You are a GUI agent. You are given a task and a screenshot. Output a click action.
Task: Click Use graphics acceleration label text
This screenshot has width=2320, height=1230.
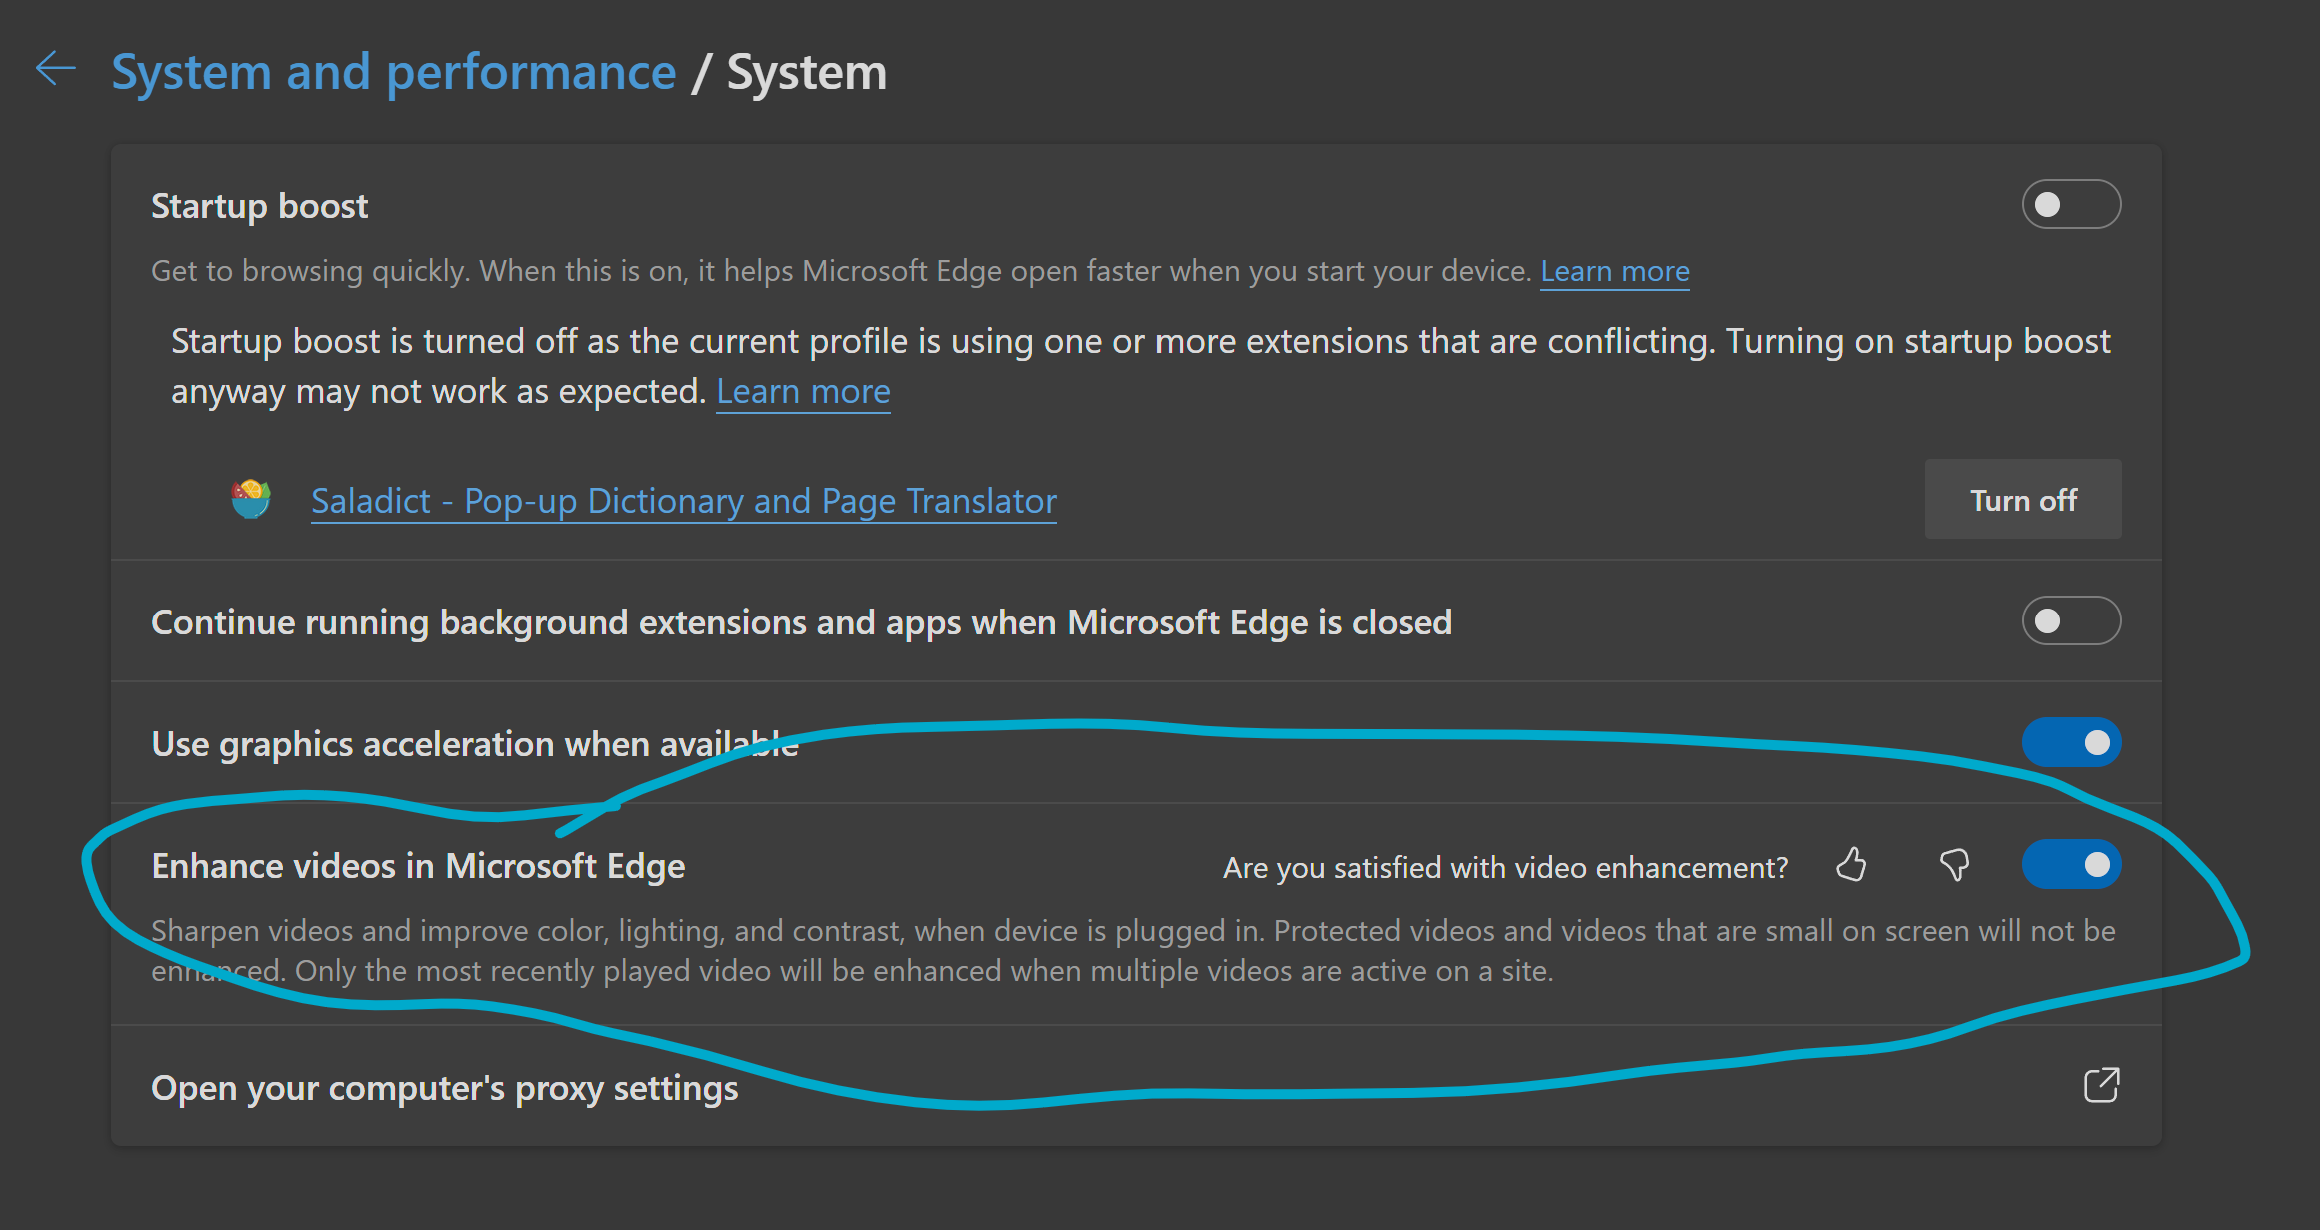coord(474,744)
